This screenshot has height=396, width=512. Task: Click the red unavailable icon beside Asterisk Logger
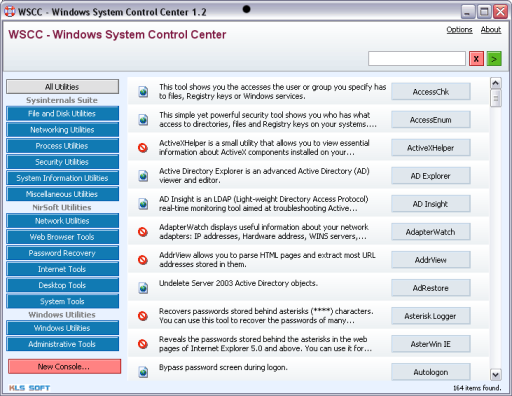coord(143,316)
